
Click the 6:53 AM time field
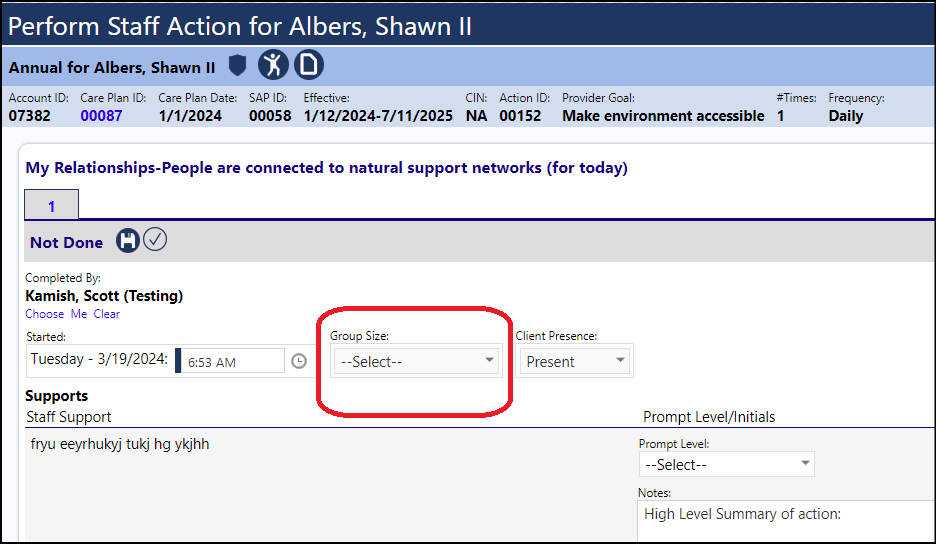[x=232, y=361]
